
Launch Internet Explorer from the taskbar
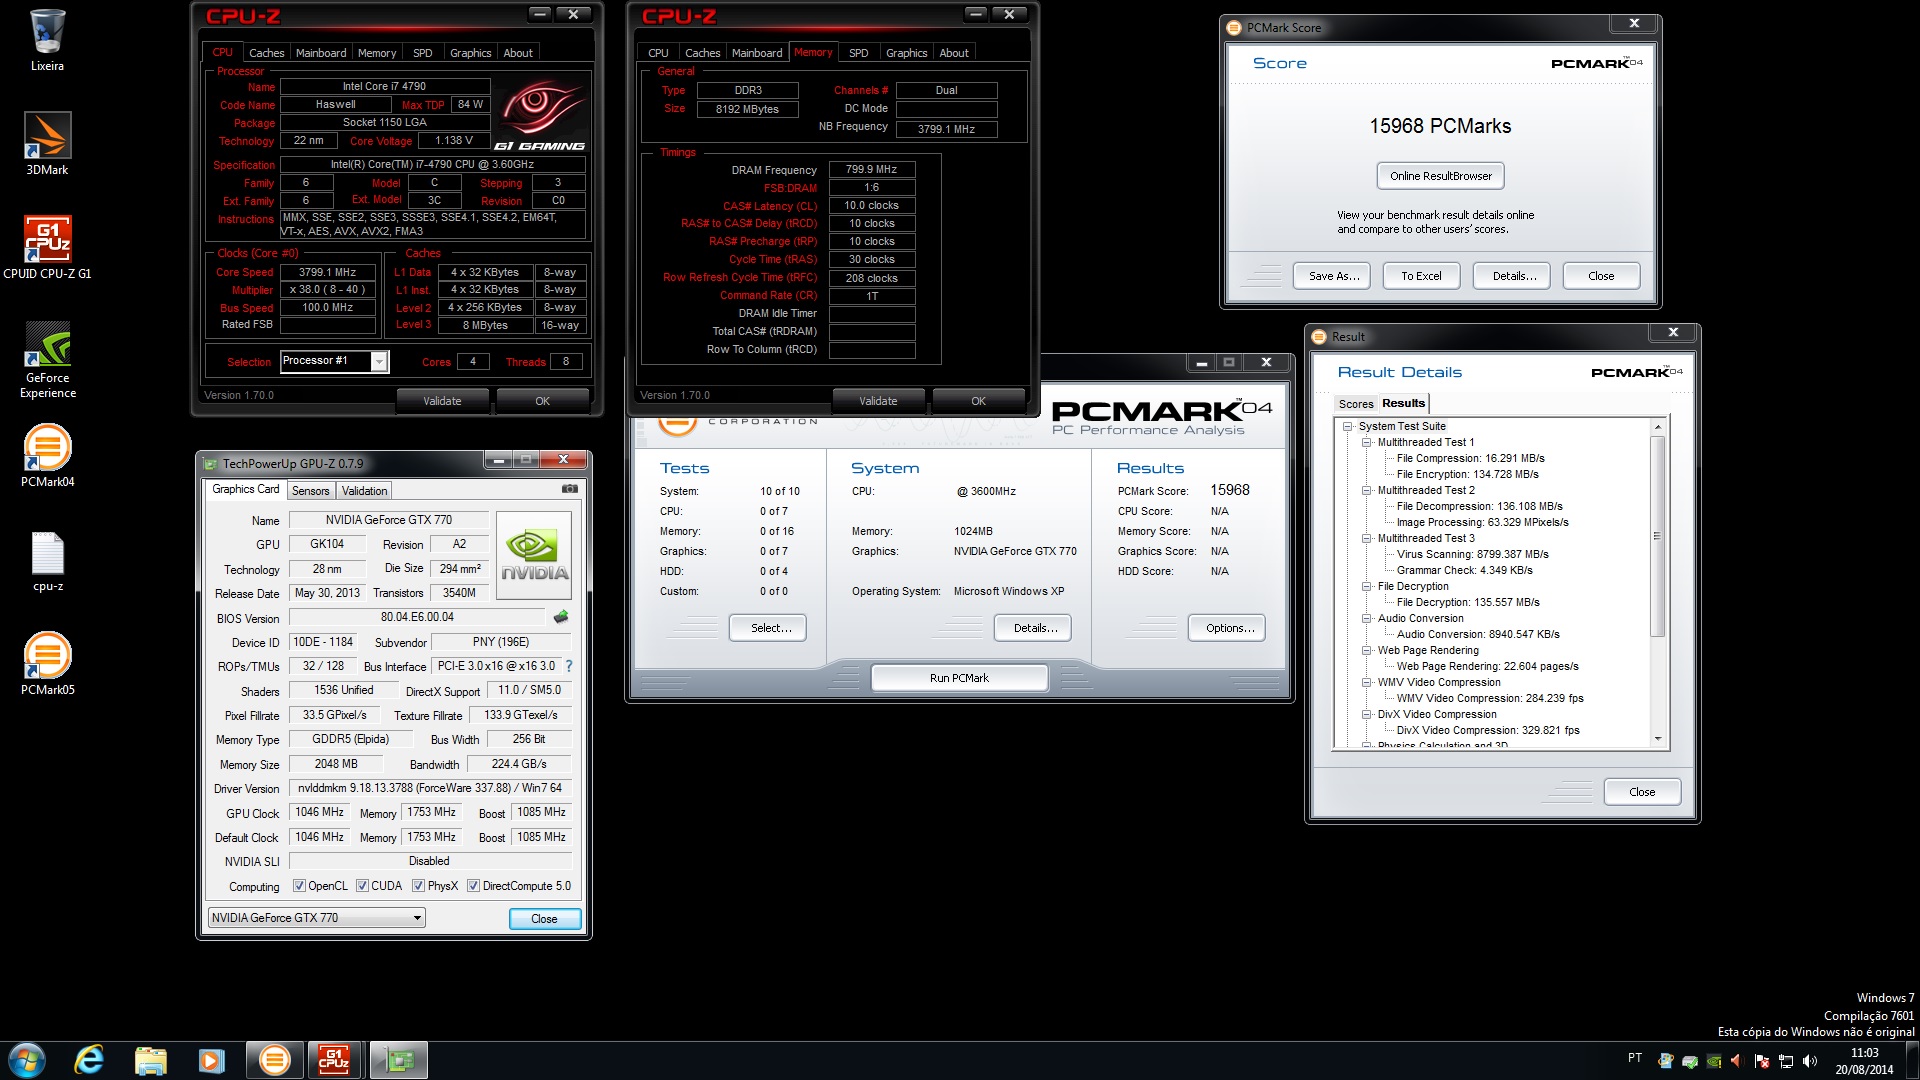point(90,1060)
